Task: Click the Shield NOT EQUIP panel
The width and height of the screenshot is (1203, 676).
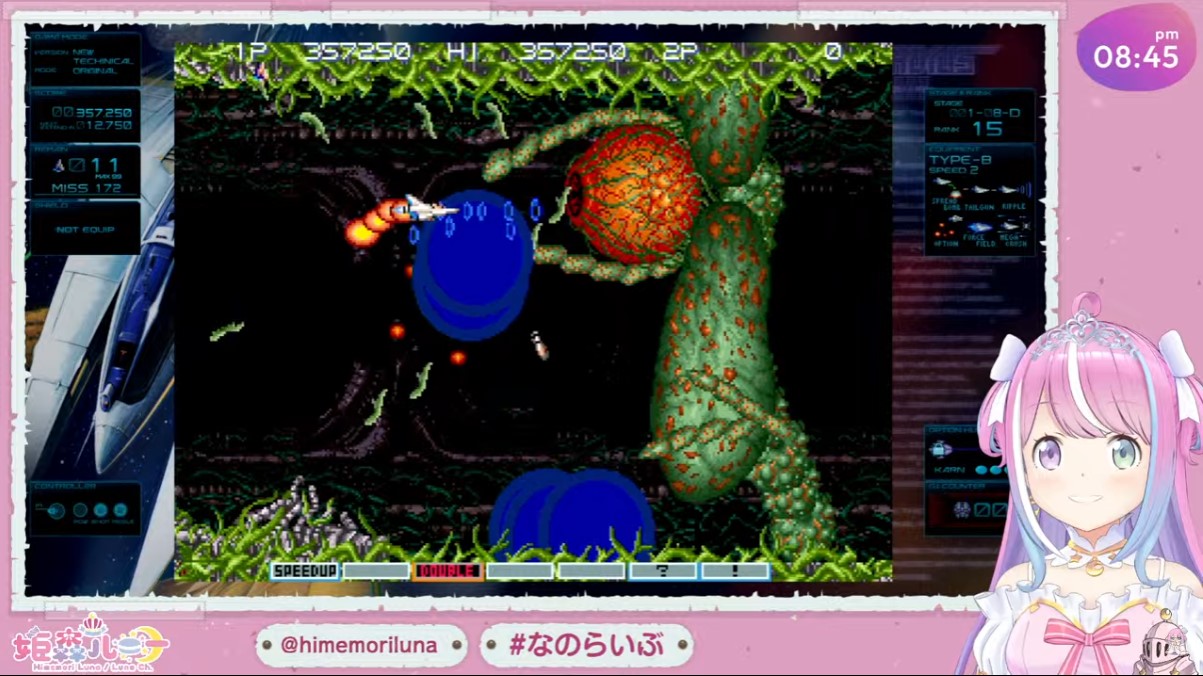Action: click(x=84, y=229)
